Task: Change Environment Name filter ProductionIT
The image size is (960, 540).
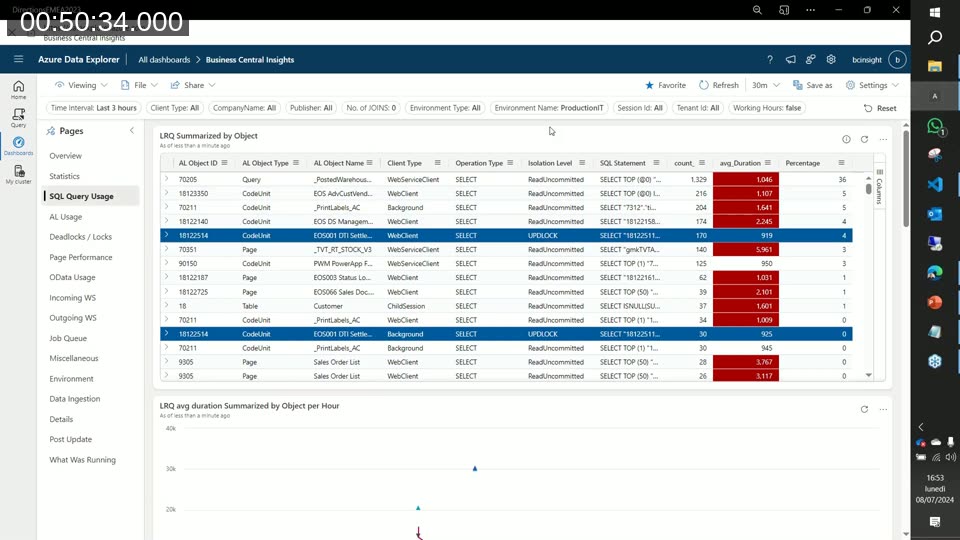Action: tap(549, 108)
